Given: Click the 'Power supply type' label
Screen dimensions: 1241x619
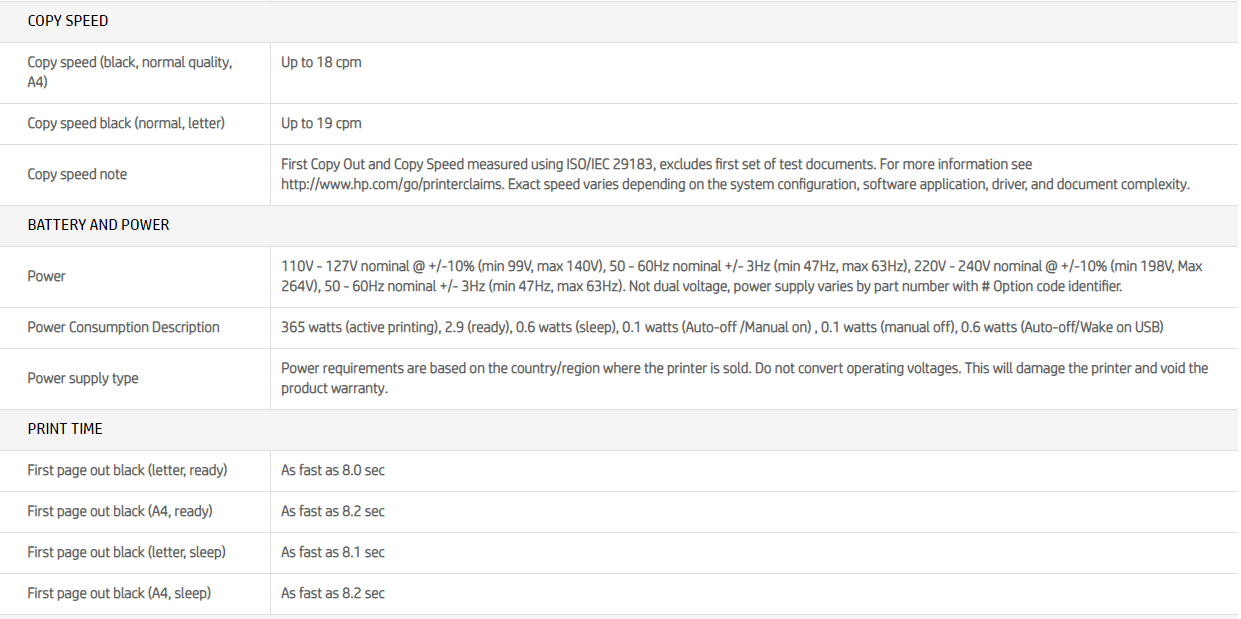Looking at the screenshot, I should coord(83,378).
